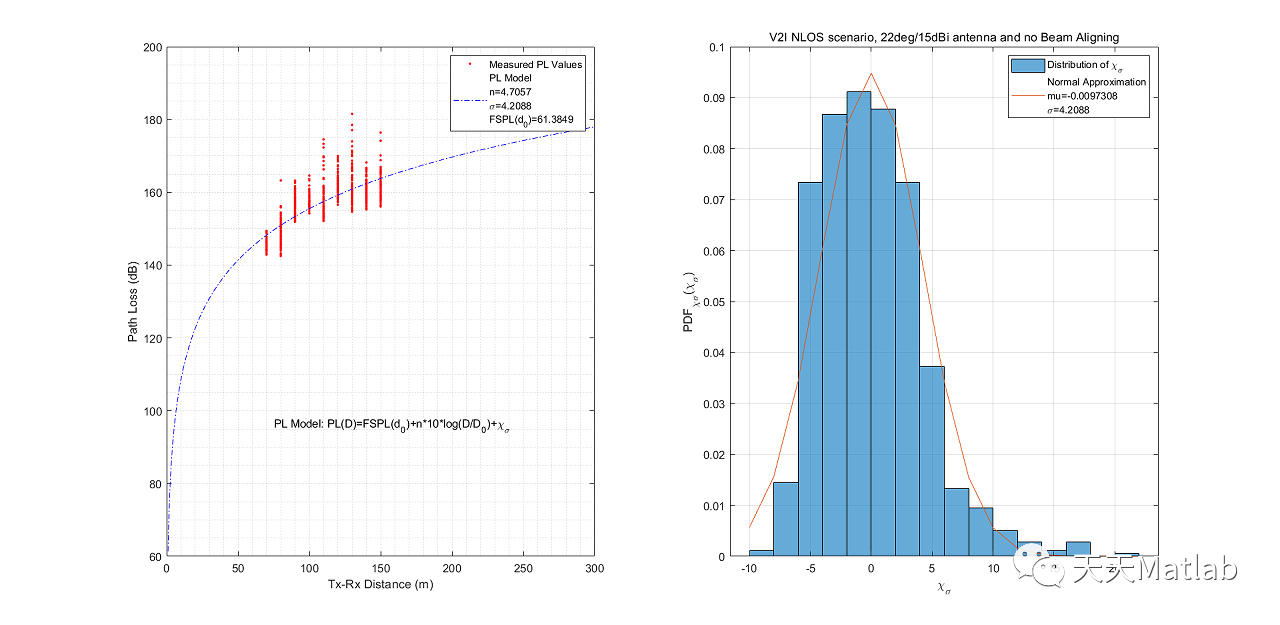The image size is (1280, 625).
Task: Select the 'Measured PL Values' legend entry
Action: point(536,64)
